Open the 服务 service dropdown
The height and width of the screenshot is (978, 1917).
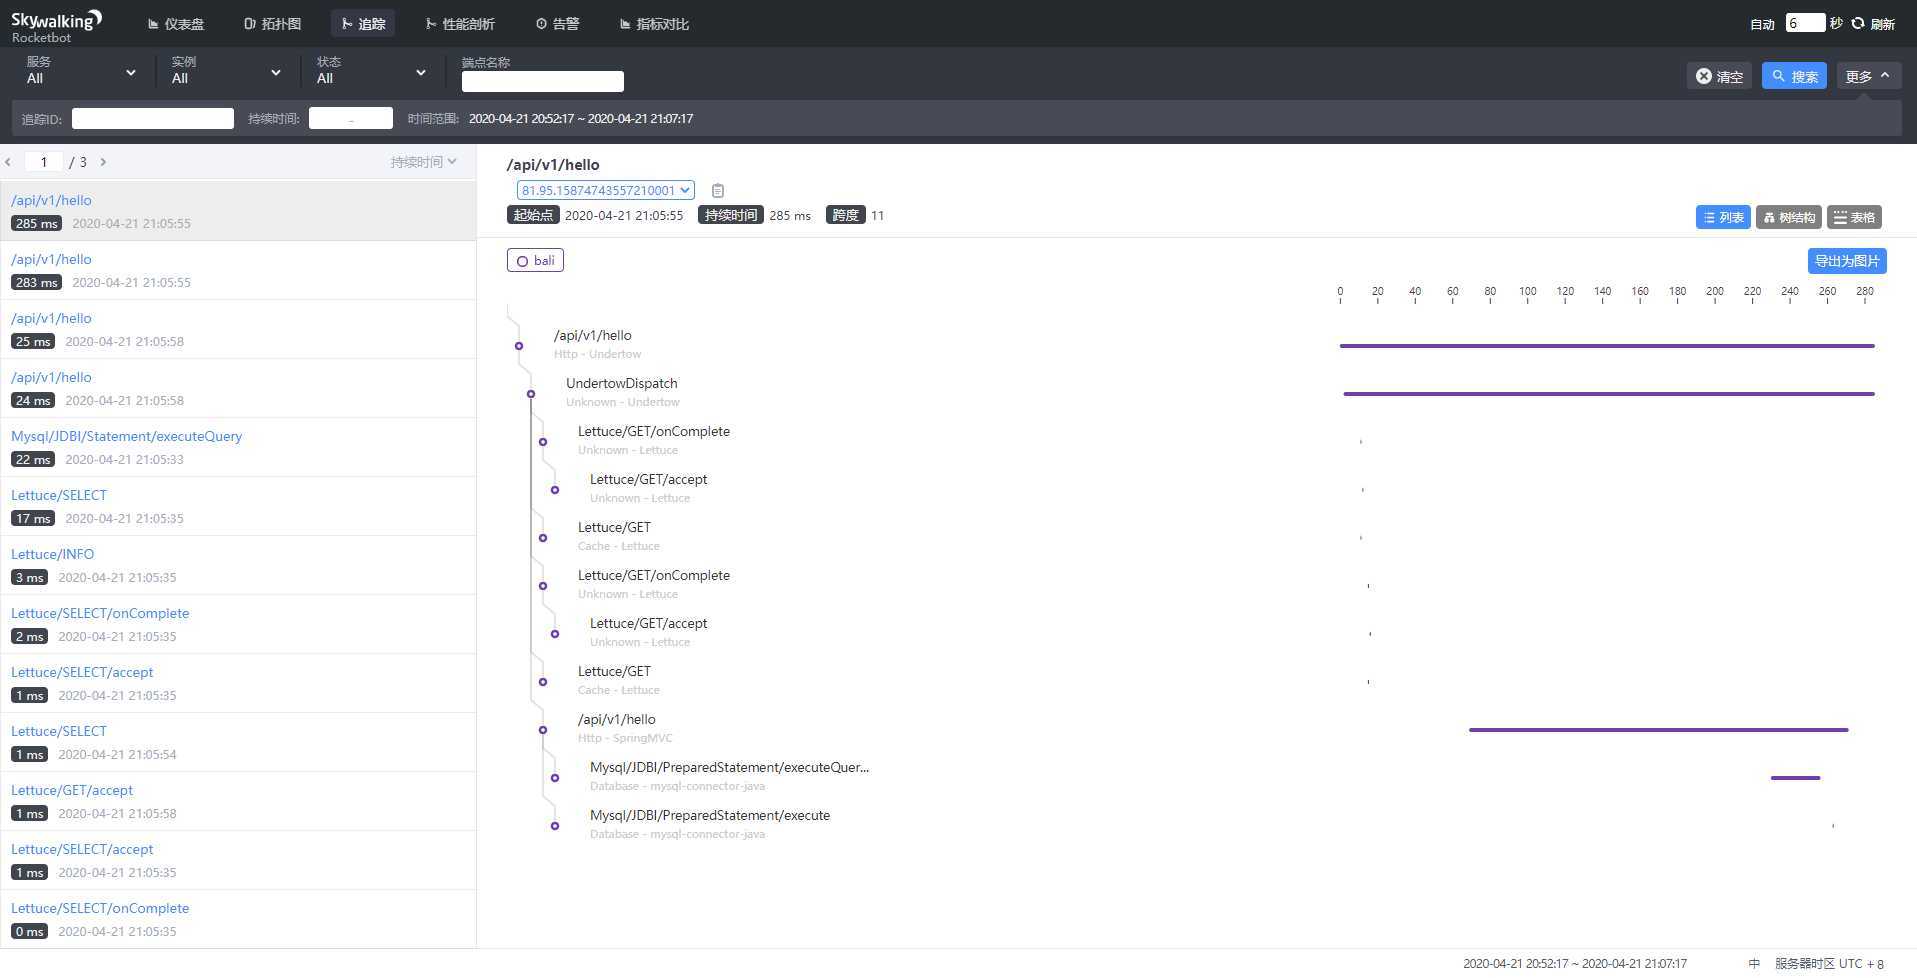[x=81, y=72]
